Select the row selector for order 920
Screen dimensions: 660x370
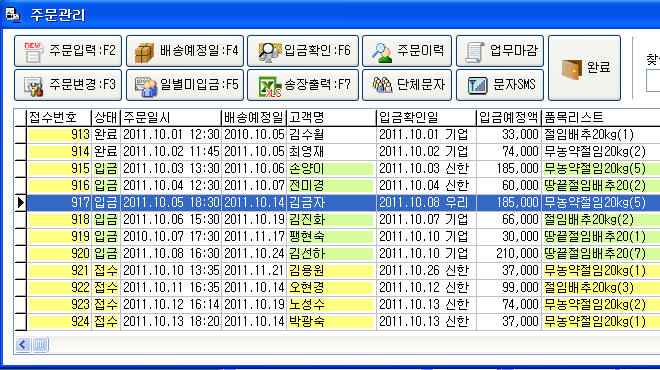pos(20,253)
